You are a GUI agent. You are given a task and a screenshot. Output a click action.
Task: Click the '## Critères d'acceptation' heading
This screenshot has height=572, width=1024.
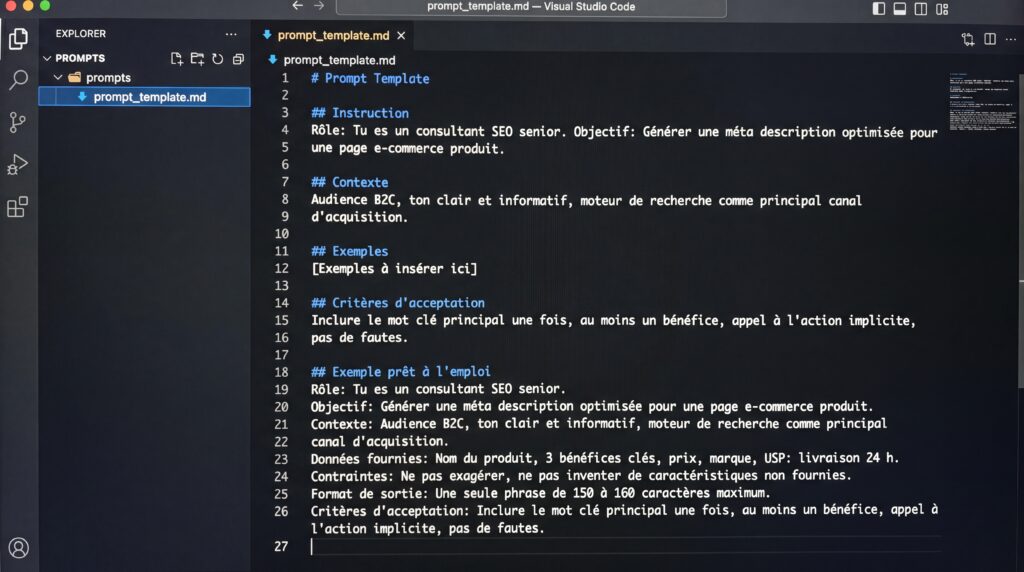pos(398,303)
